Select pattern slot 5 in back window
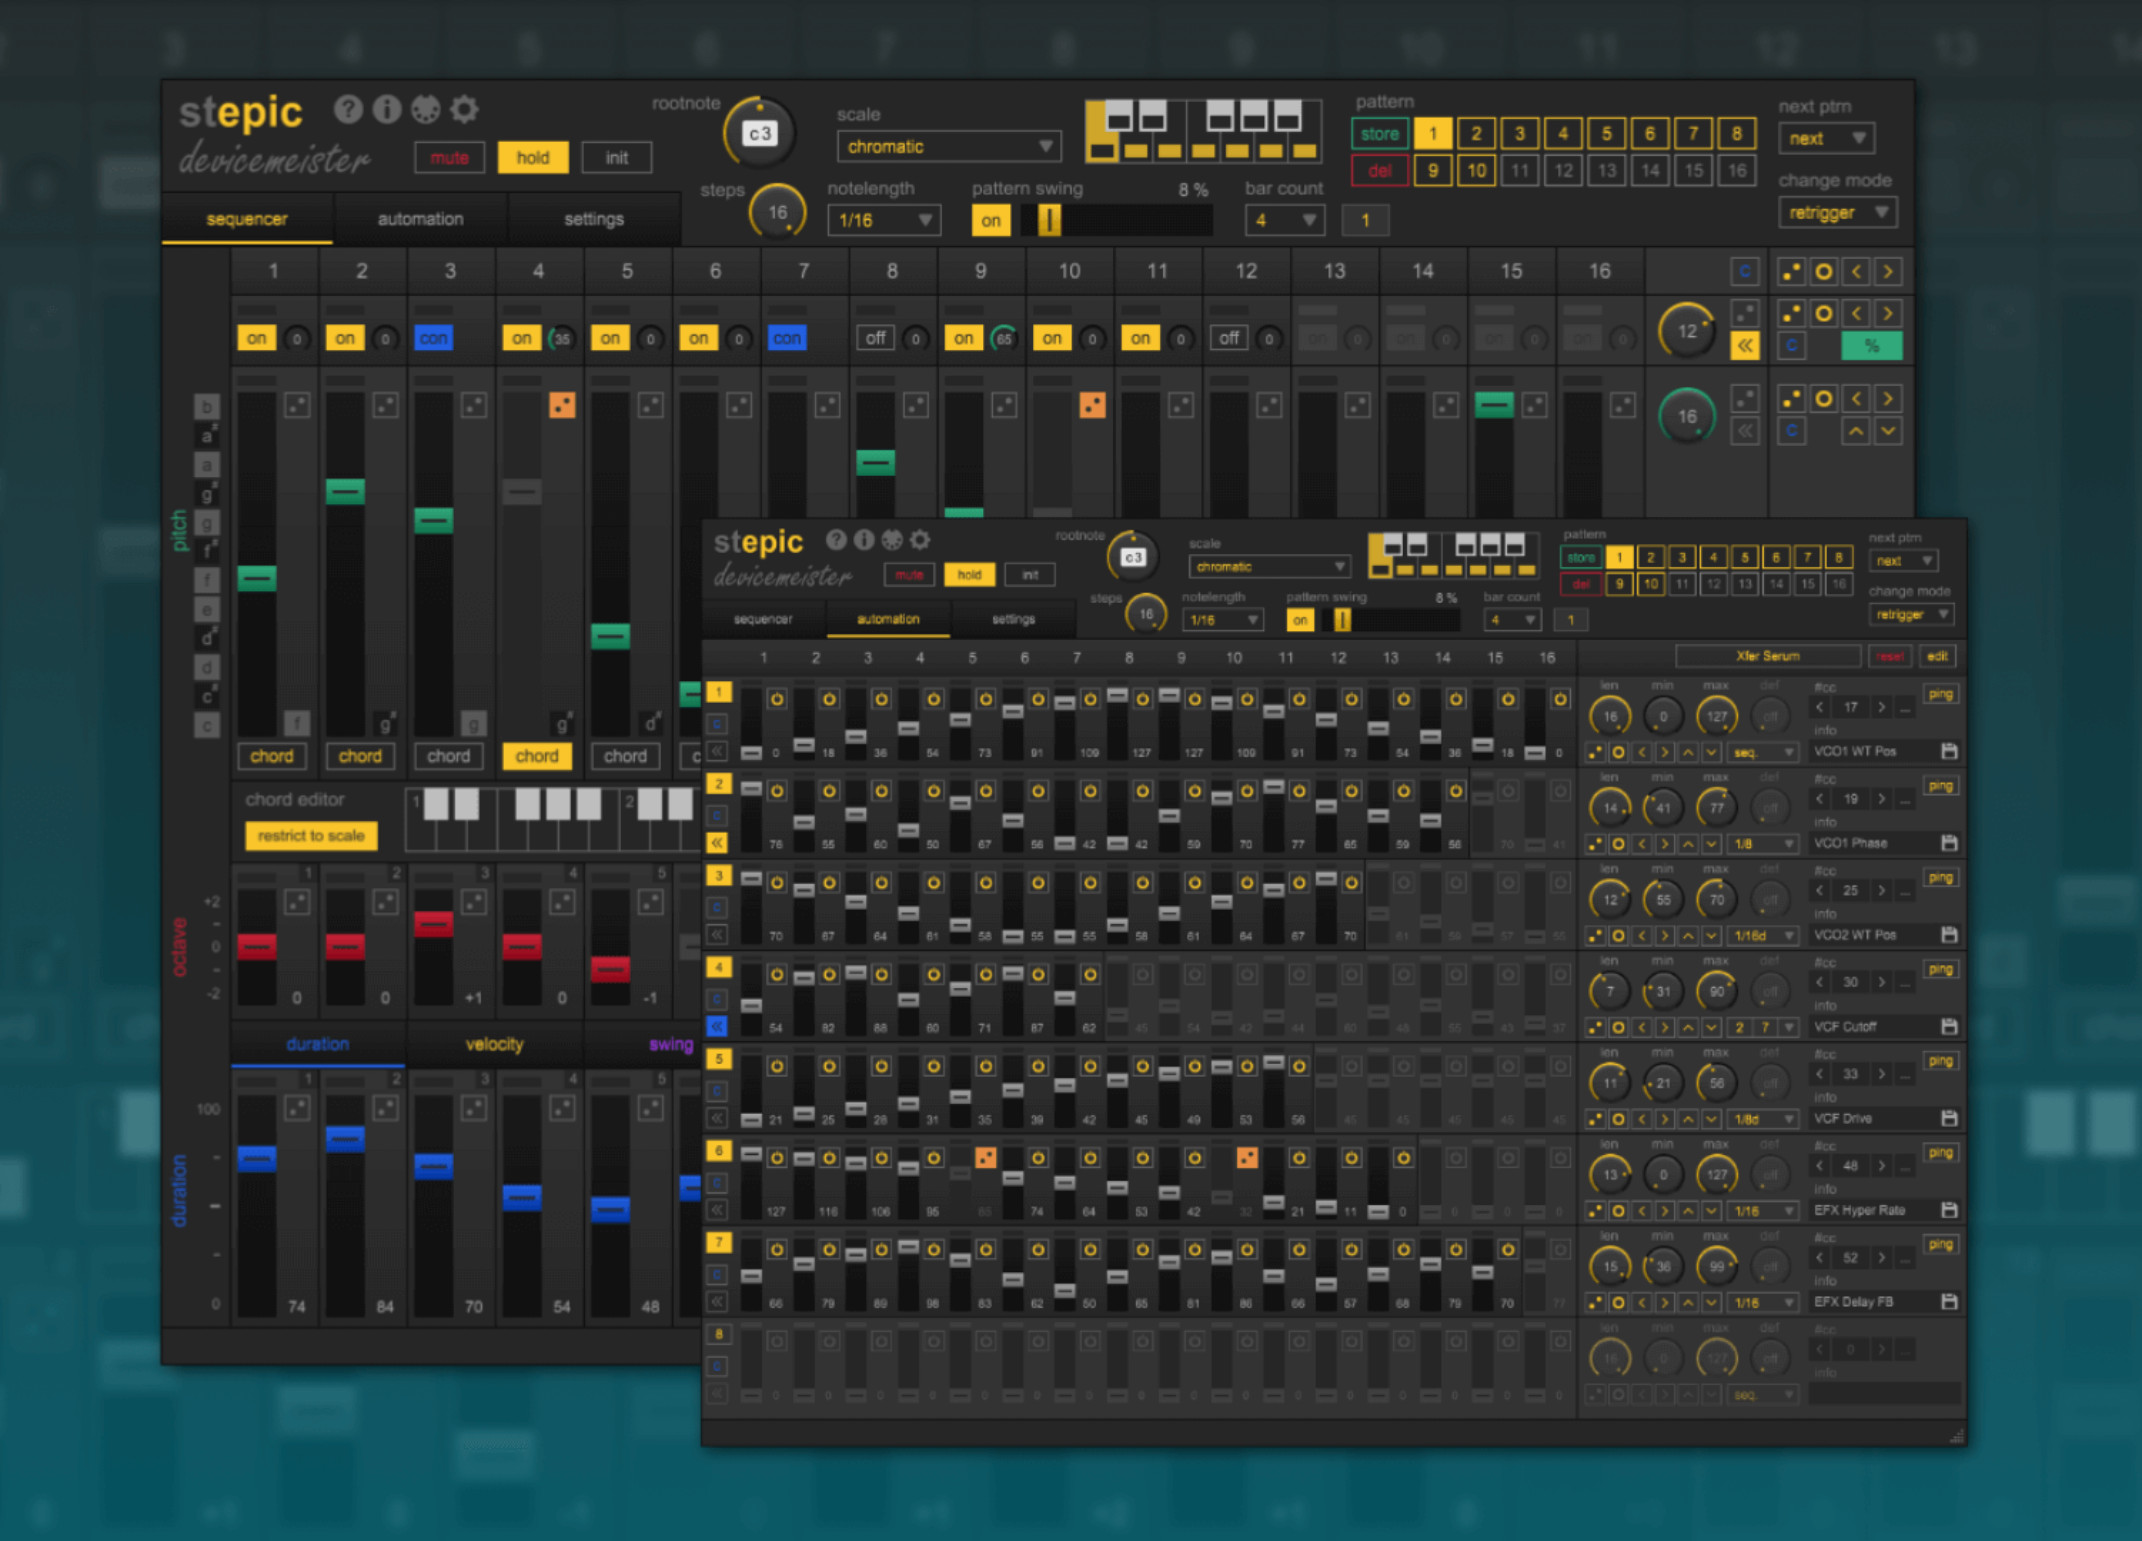 1606,133
